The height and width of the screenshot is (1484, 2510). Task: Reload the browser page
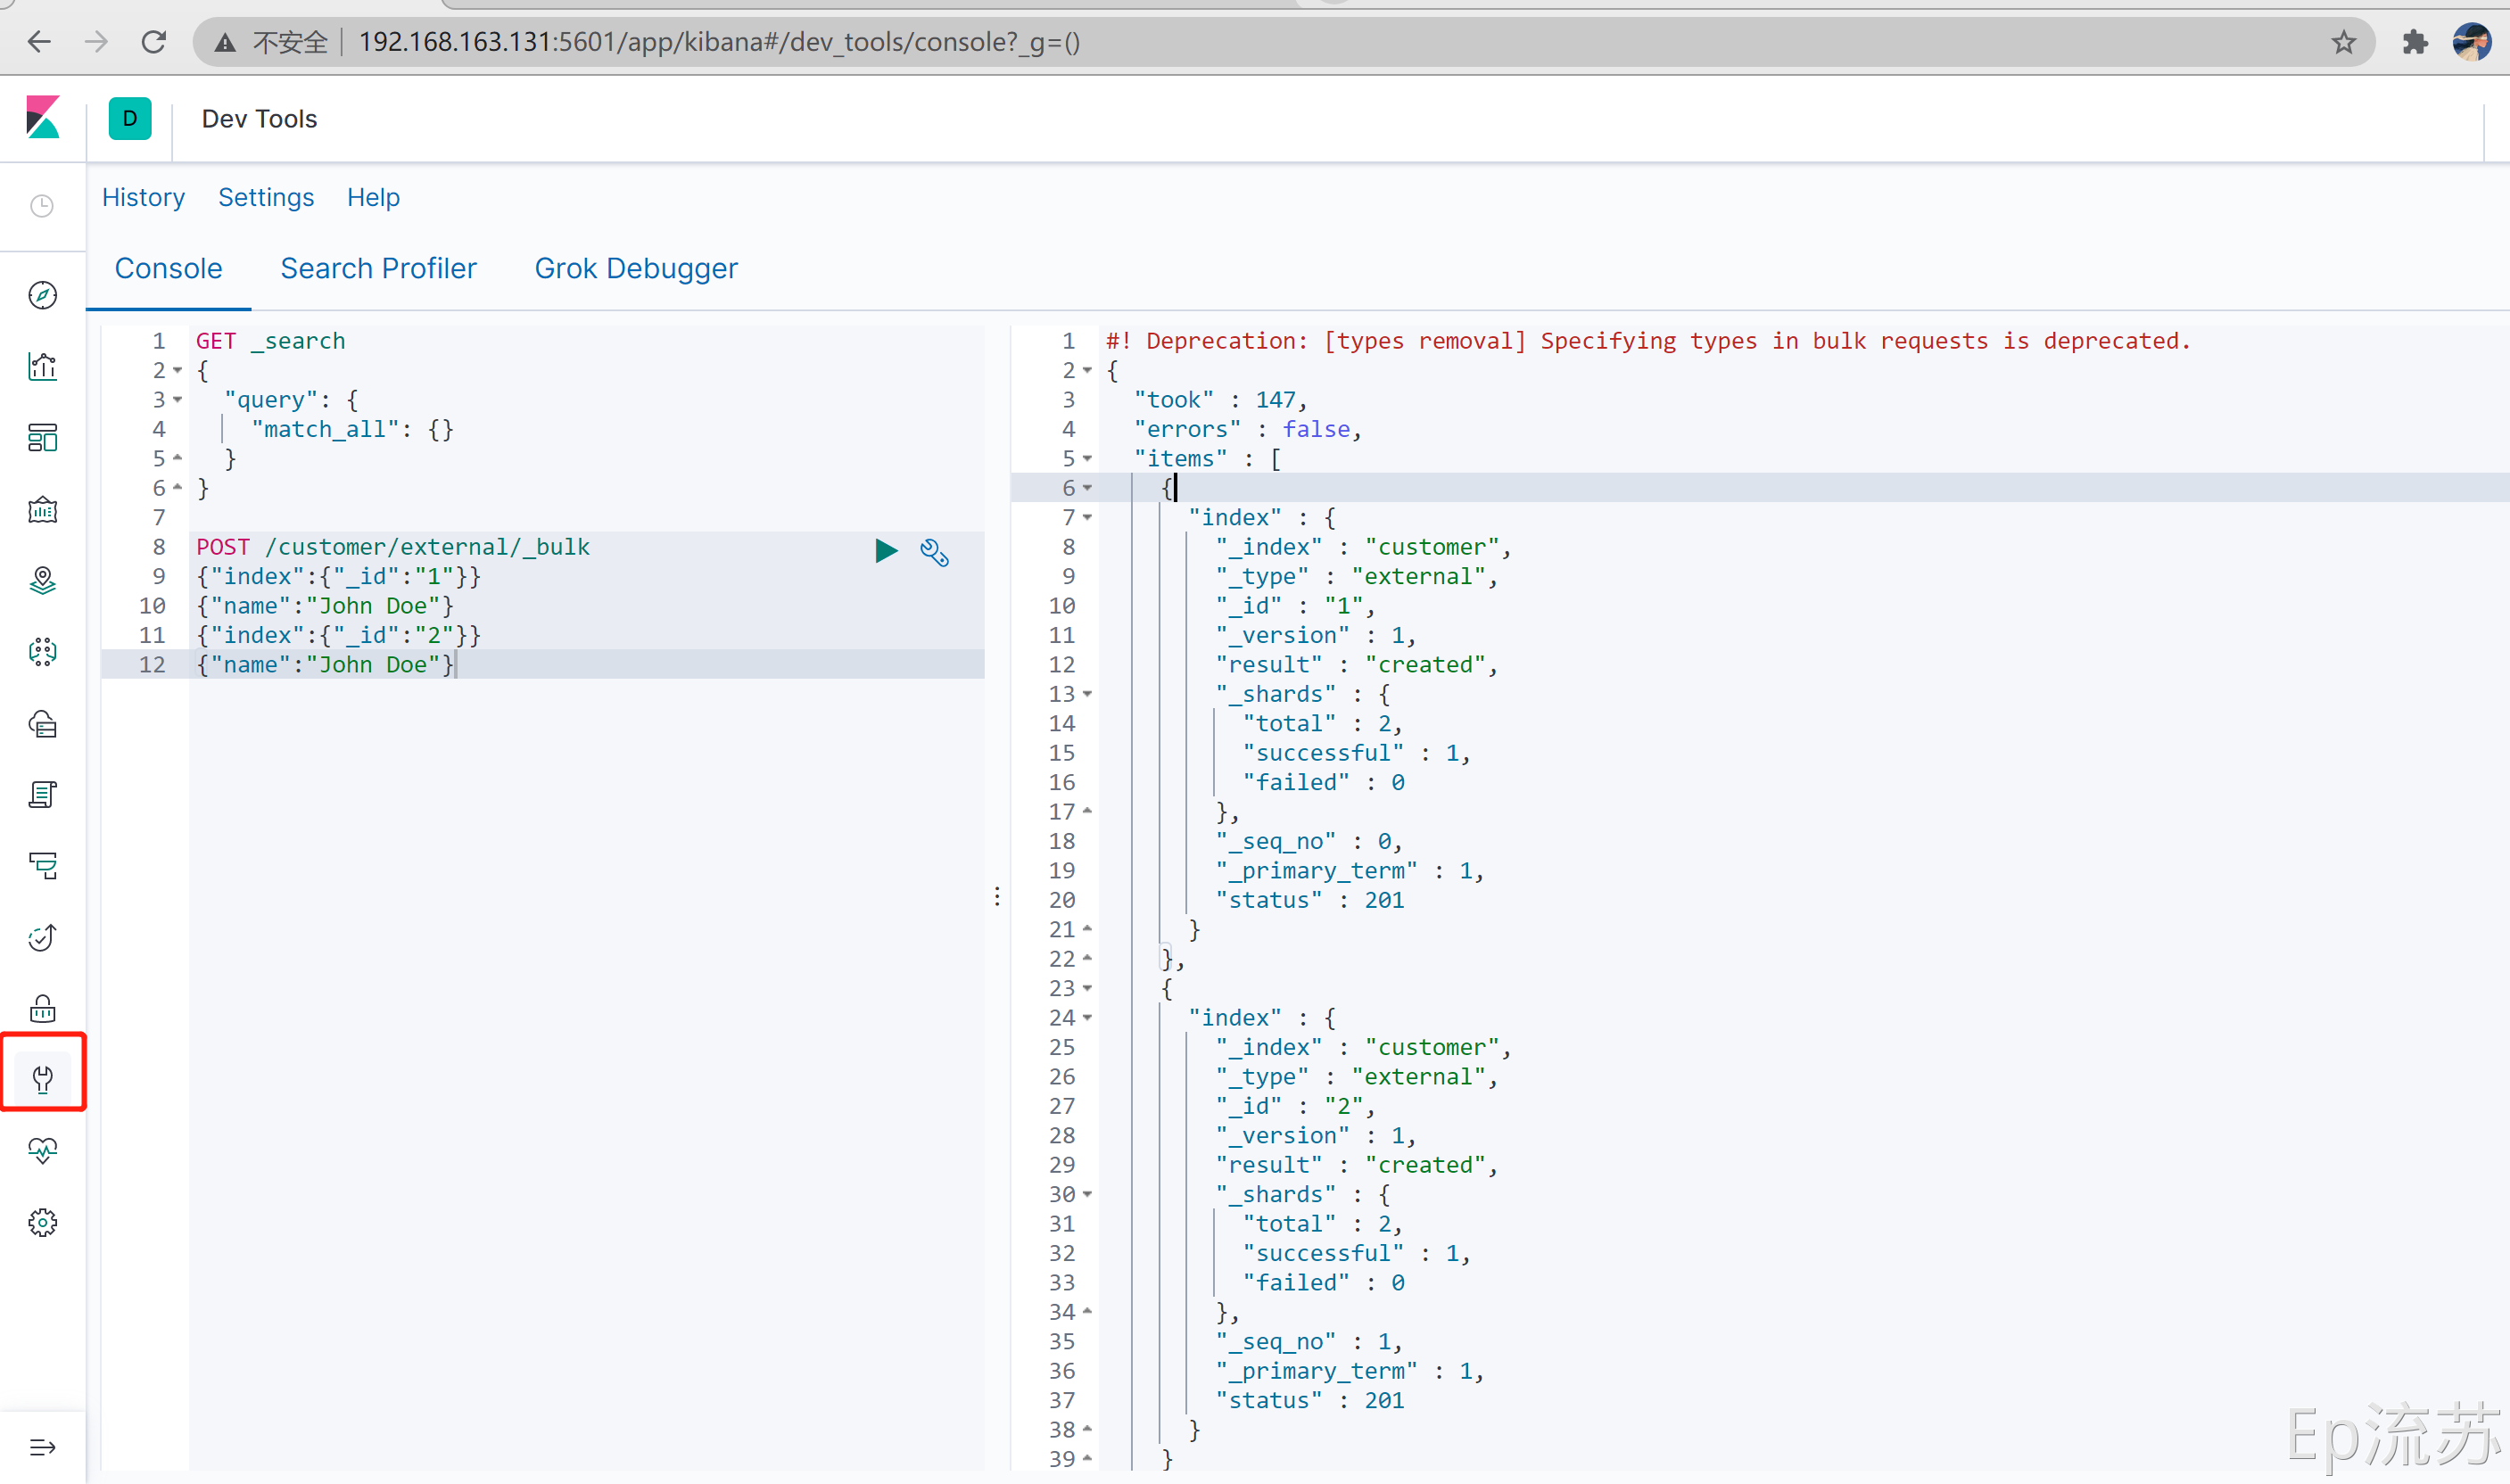point(153,42)
